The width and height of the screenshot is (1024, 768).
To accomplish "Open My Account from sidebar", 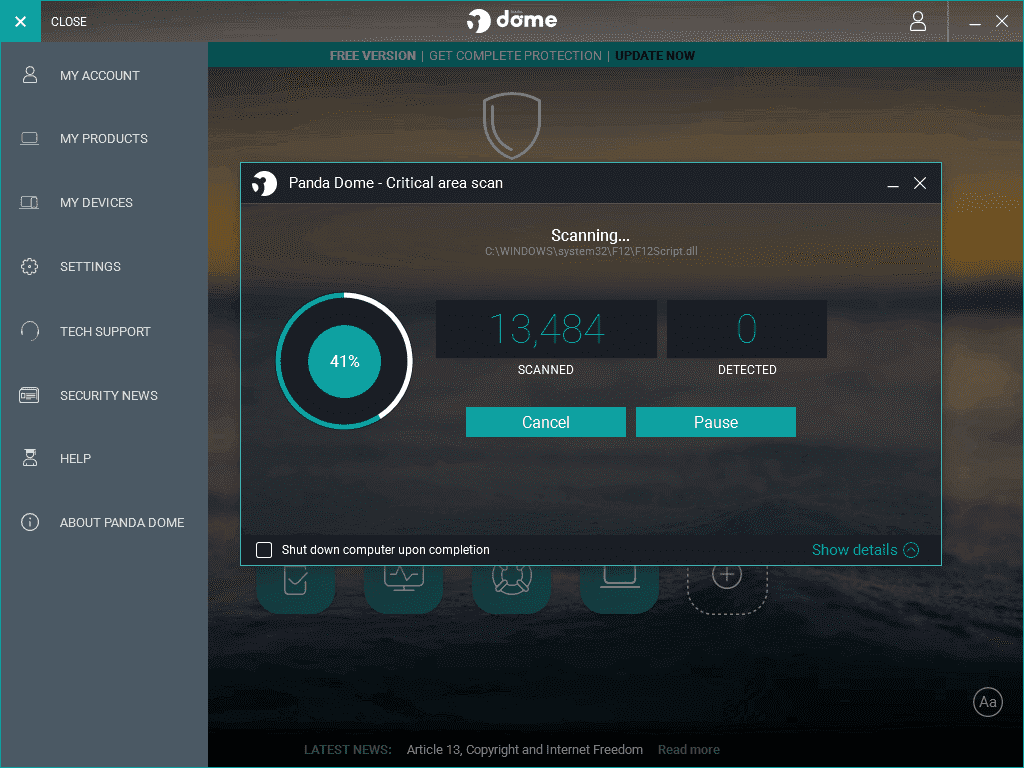I will pyautogui.click(x=99, y=75).
